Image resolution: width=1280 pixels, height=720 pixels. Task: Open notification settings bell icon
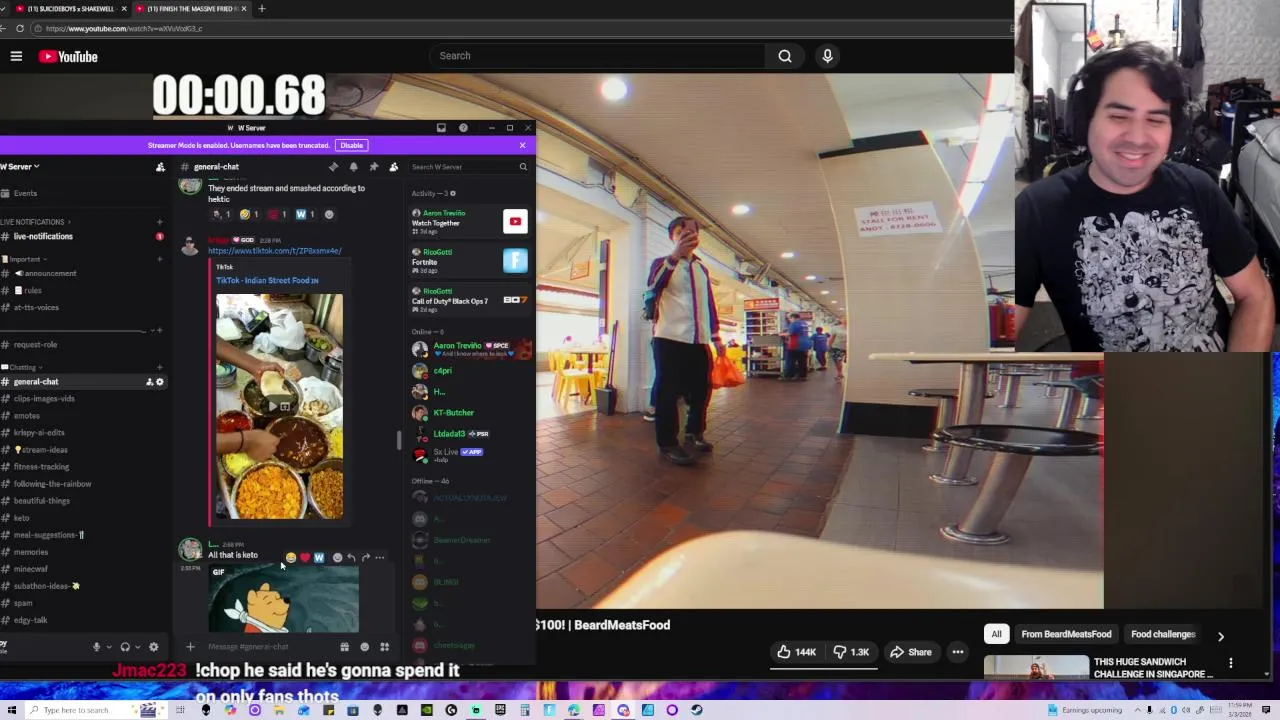pos(353,167)
